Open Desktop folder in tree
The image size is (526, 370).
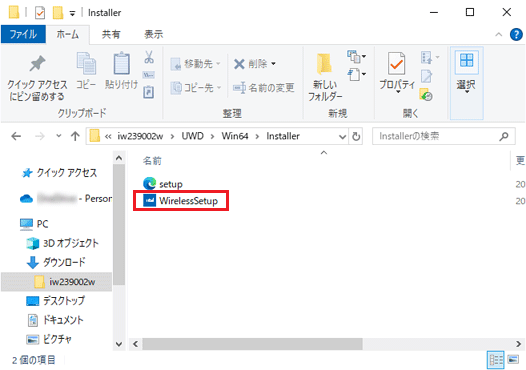(x=55, y=301)
